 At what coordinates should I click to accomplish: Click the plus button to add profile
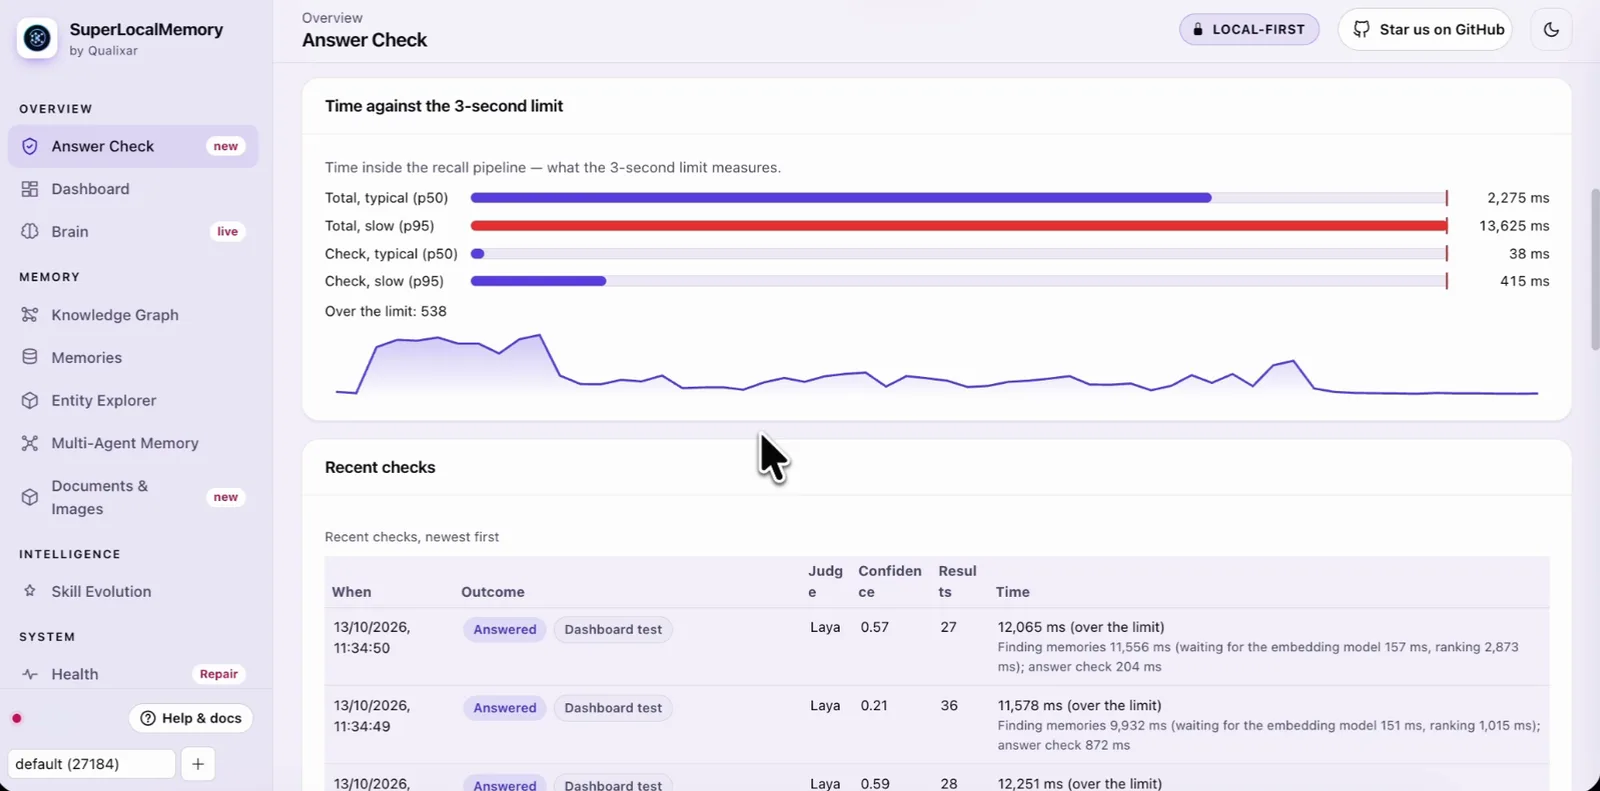point(198,764)
